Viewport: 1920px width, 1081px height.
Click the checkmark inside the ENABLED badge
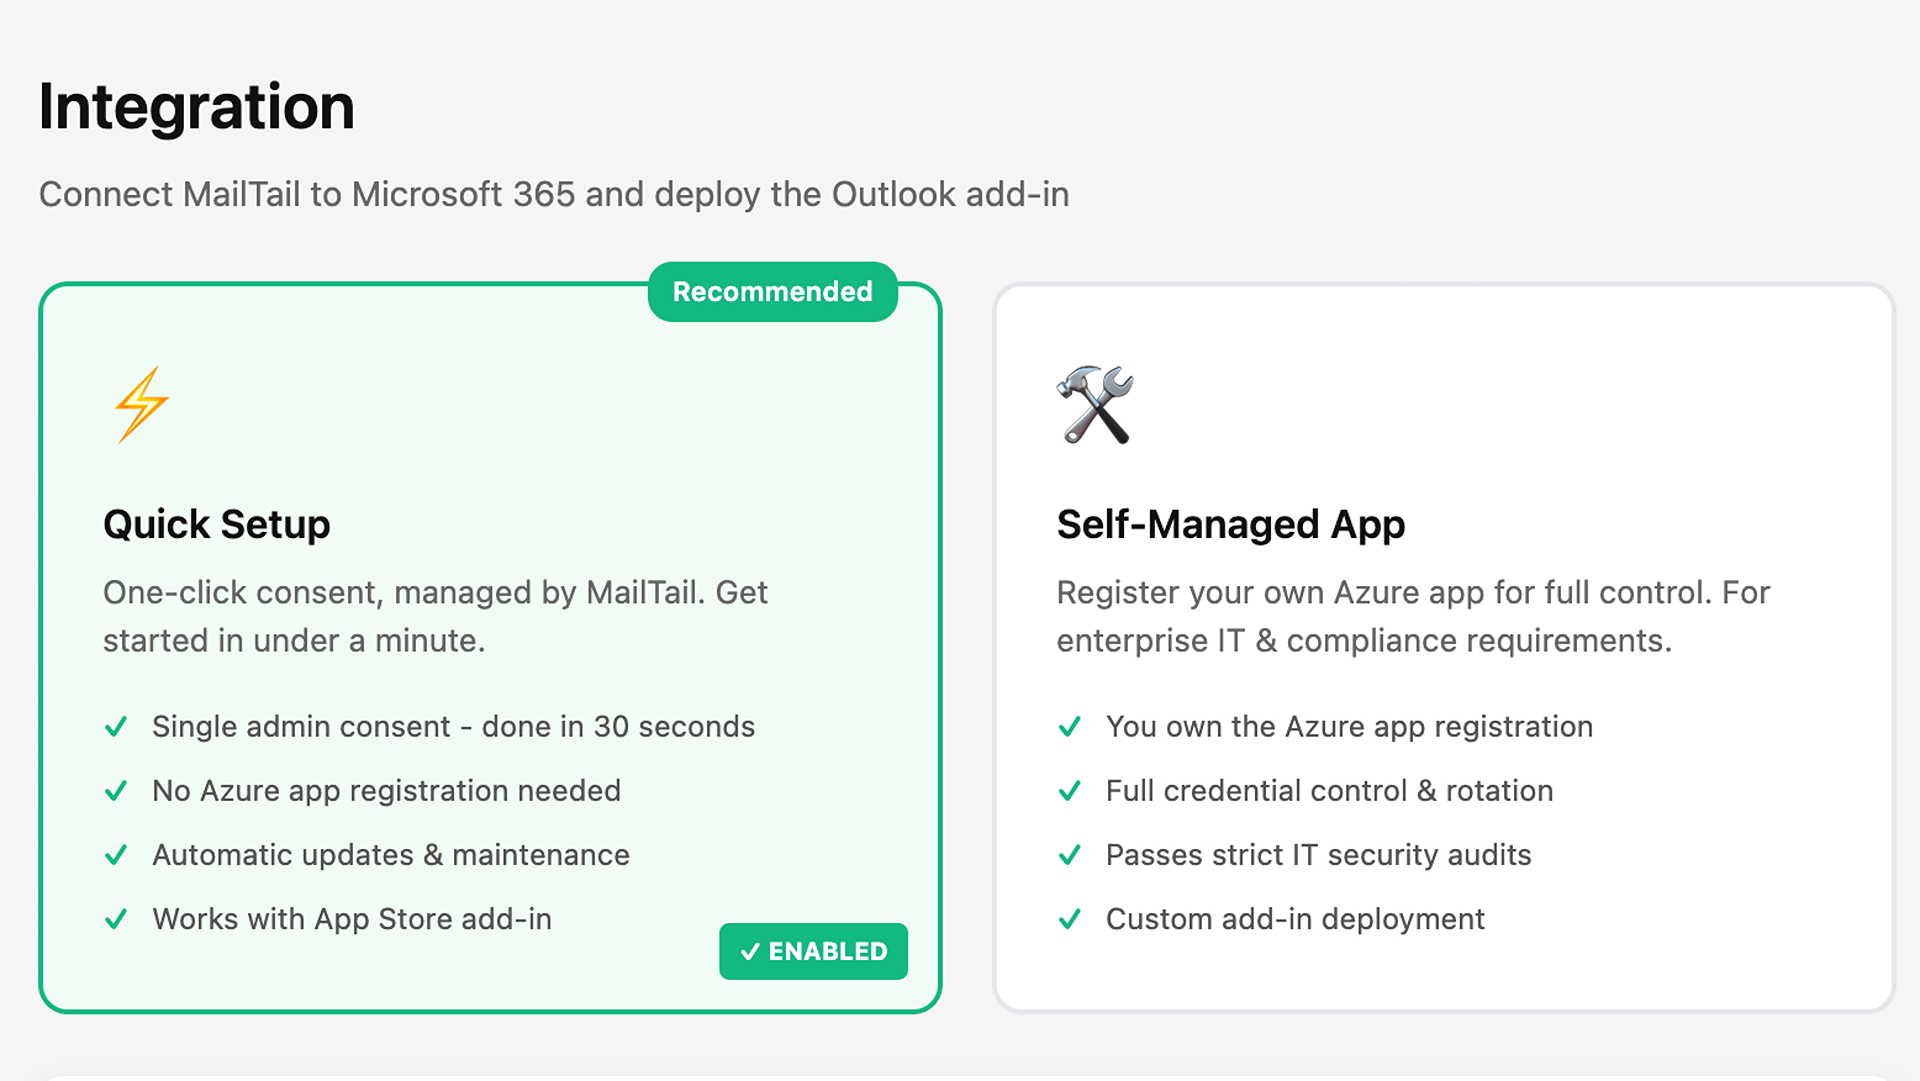[x=750, y=952]
